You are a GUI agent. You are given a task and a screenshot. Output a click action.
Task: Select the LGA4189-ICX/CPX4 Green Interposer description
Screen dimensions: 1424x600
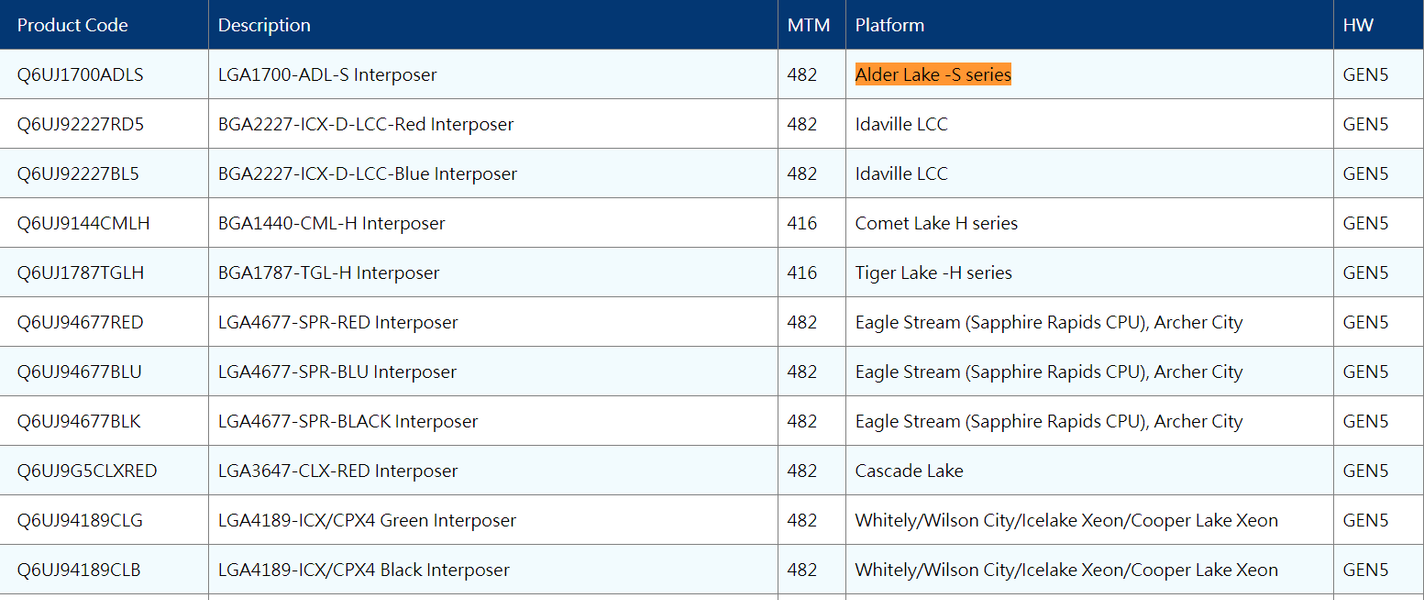[367, 520]
